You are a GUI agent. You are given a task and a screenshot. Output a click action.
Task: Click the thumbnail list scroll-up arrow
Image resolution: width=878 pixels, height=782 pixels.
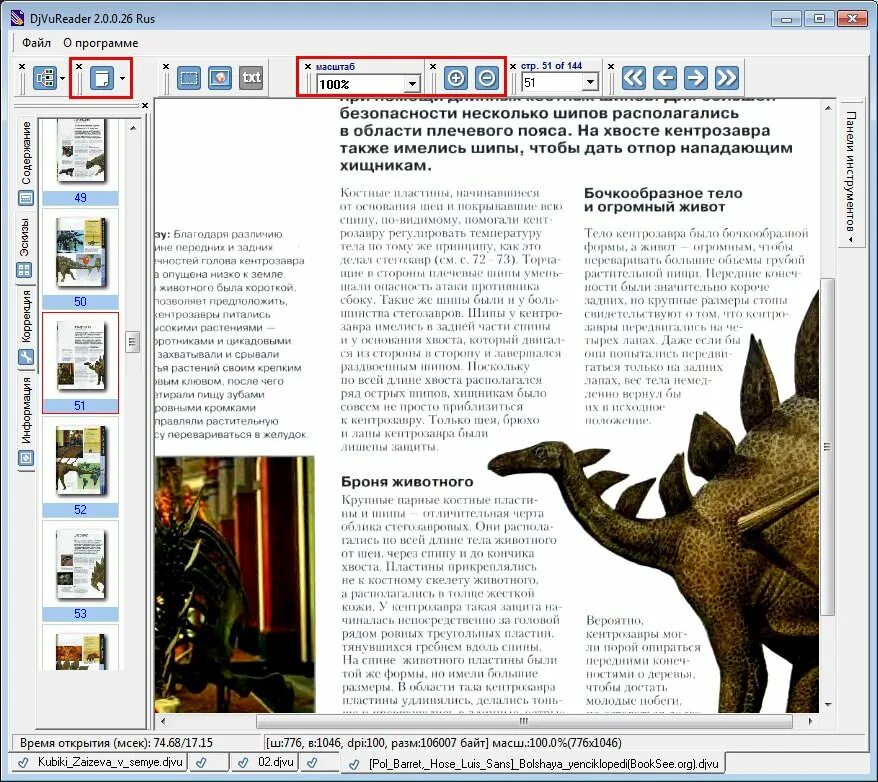tap(133, 128)
